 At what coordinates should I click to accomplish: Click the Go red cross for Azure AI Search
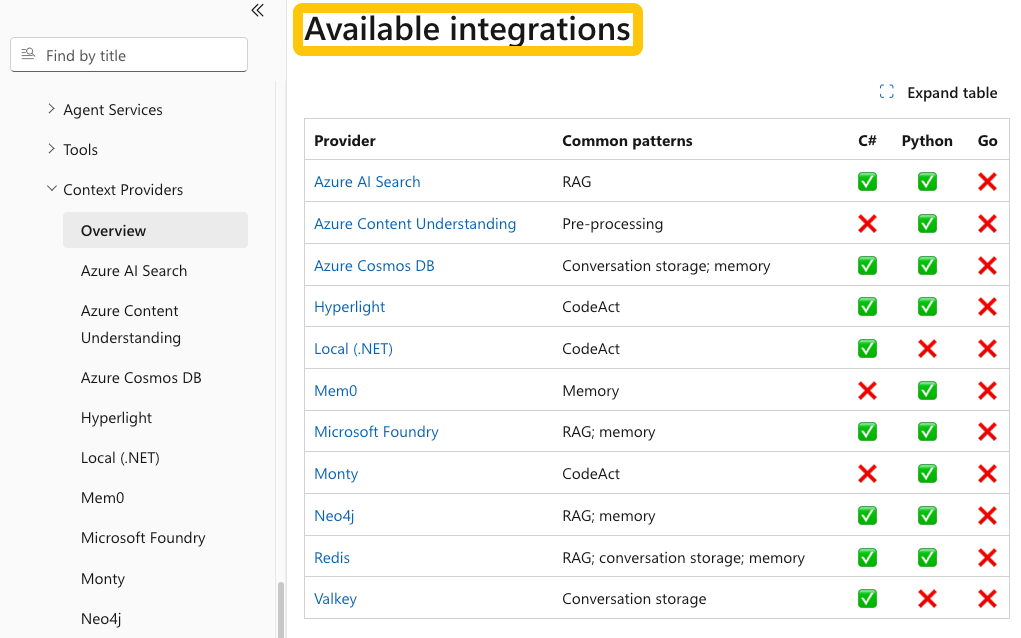point(987,182)
